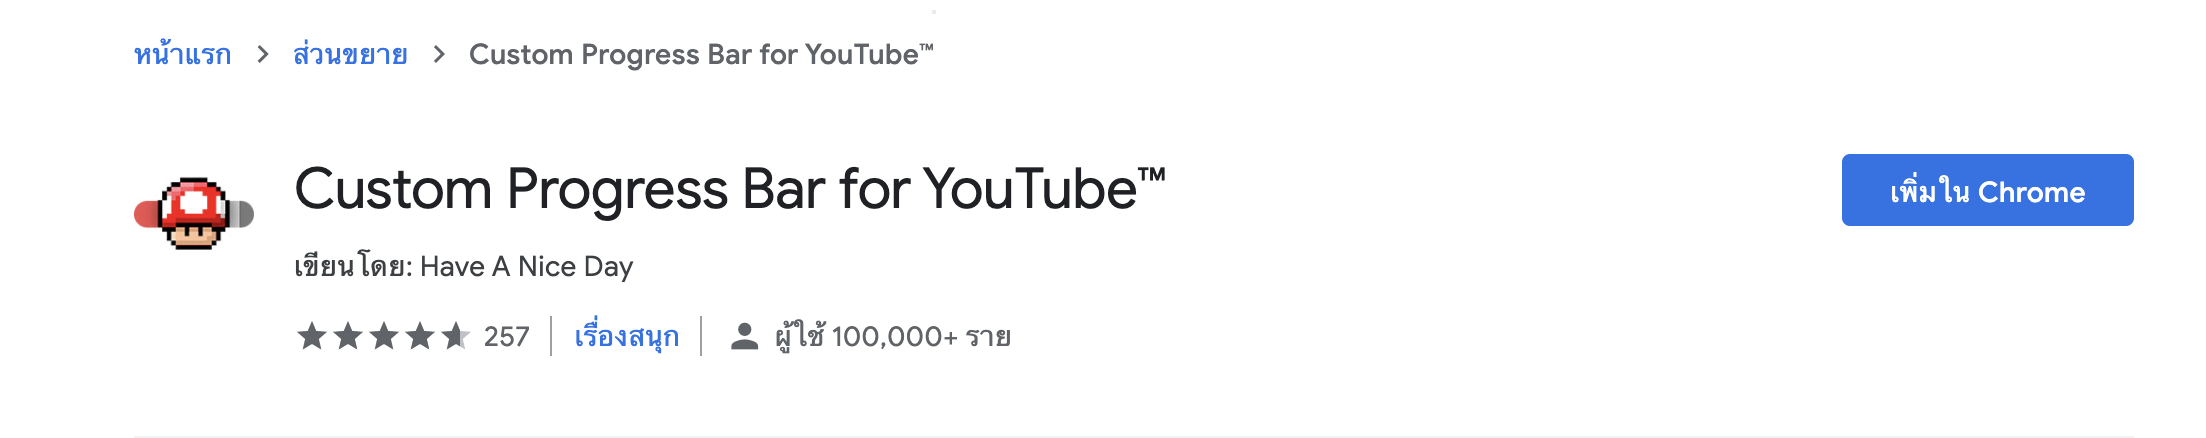
Task: Click the chevron after ส่วนขยาย breadcrumb
Action: [439, 54]
